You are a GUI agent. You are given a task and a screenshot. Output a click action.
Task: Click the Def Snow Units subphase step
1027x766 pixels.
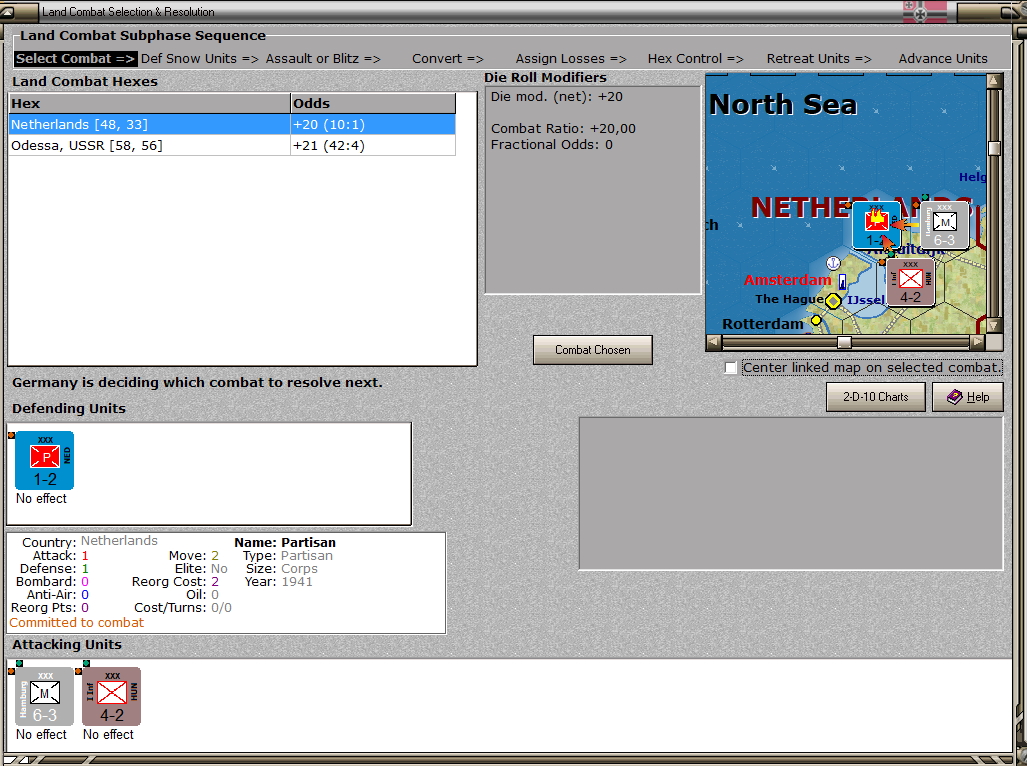(x=200, y=58)
